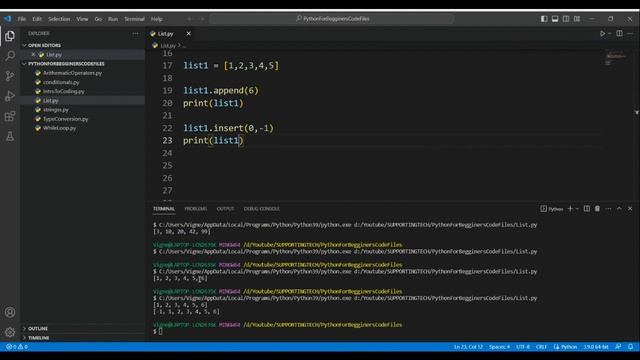The height and width of the screenshot is (360, 640).
Task: Close the terminal panel
Action: click(x=630, y=209)
